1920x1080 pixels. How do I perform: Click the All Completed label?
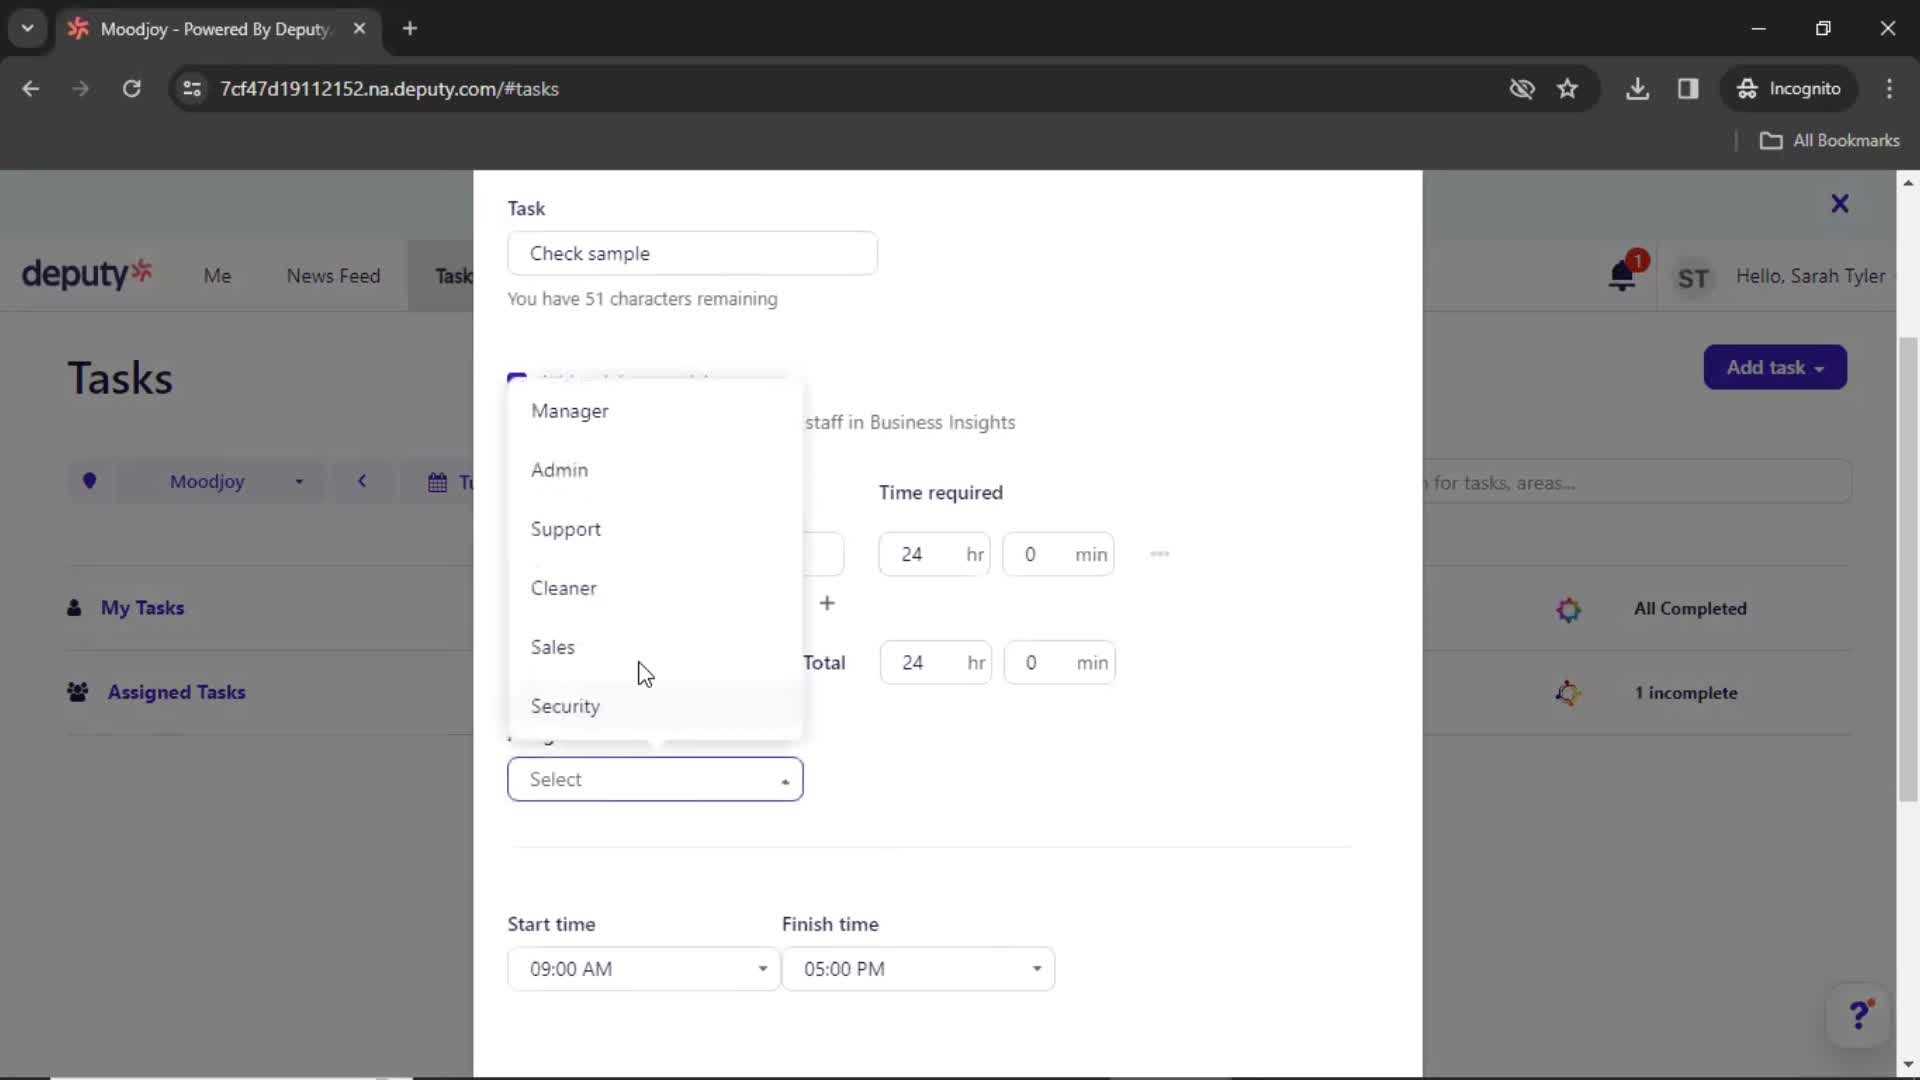(x=1690, y=609)
